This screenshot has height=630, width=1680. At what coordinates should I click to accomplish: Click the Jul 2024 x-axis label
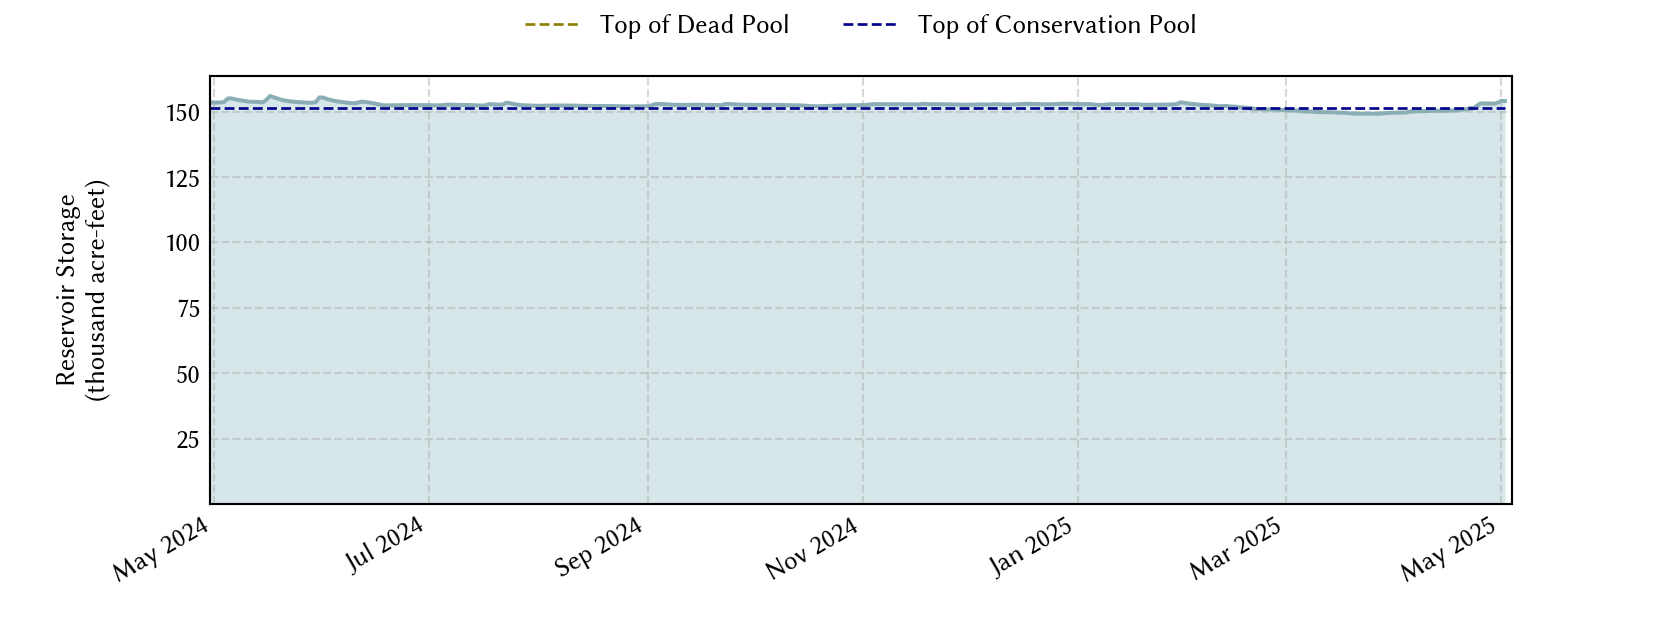click(x=385, y=545)
